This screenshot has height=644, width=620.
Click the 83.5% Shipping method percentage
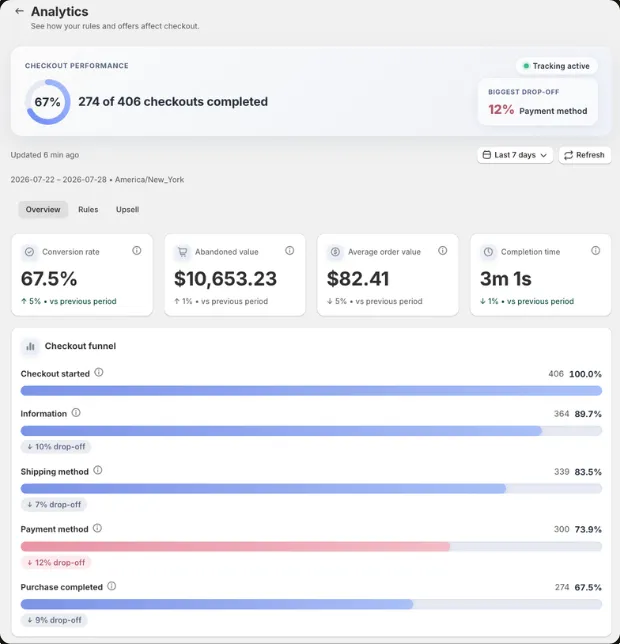[x=588, y=472]
